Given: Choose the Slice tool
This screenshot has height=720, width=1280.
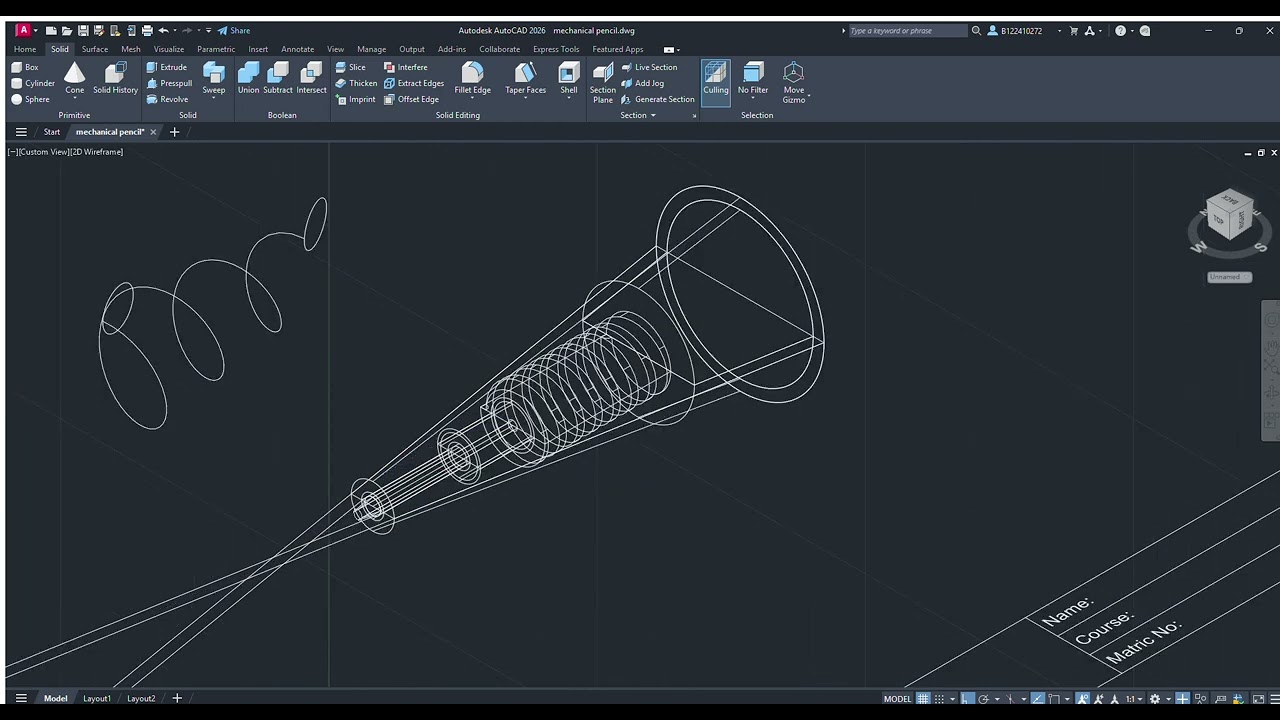Looking at the screenshot, I should [350, 67].
